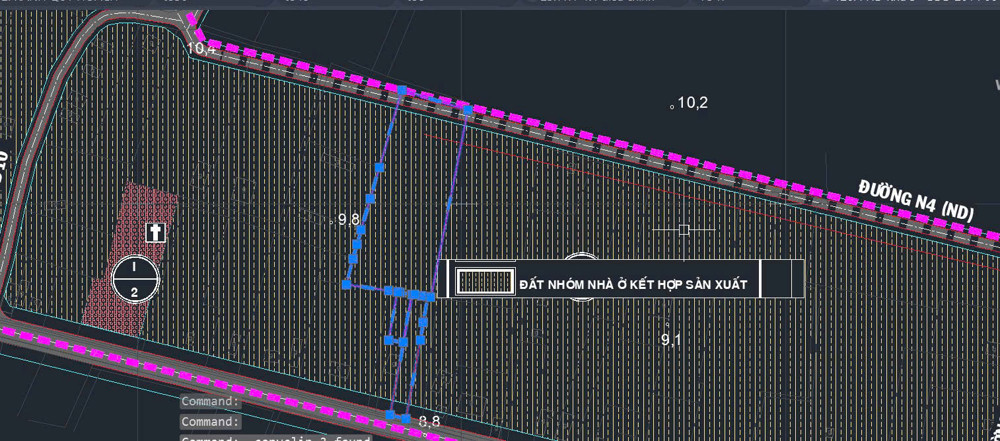The width and height of the screenshot is (1000, 441).
Task: Select the 10,4 elevation label
Action: [x=201, y=48]
